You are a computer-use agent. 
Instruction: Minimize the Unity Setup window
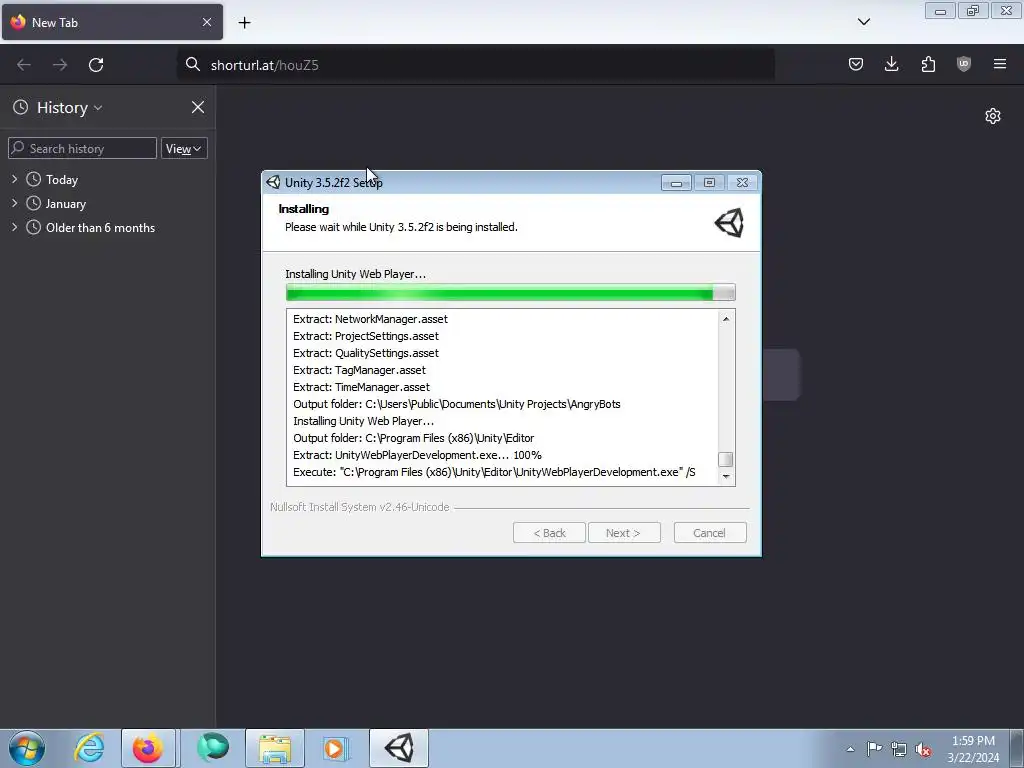coord(676,183)
